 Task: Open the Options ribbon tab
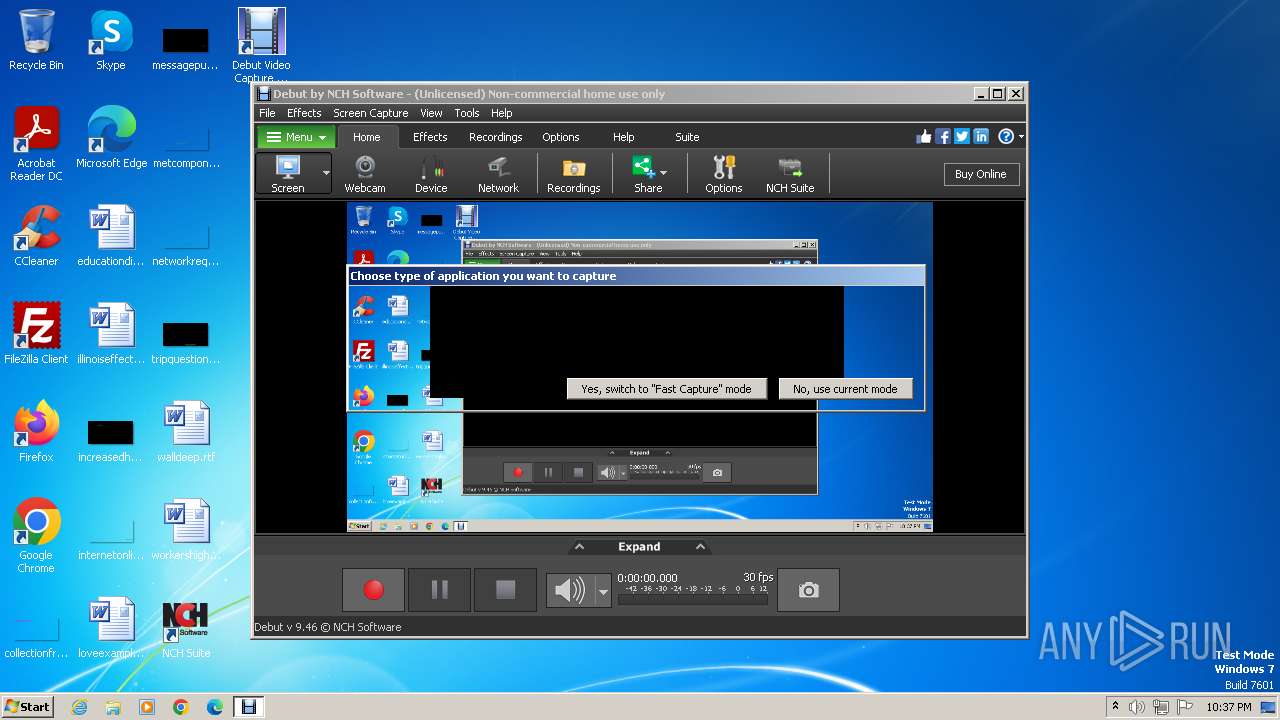tap(561, 137)
